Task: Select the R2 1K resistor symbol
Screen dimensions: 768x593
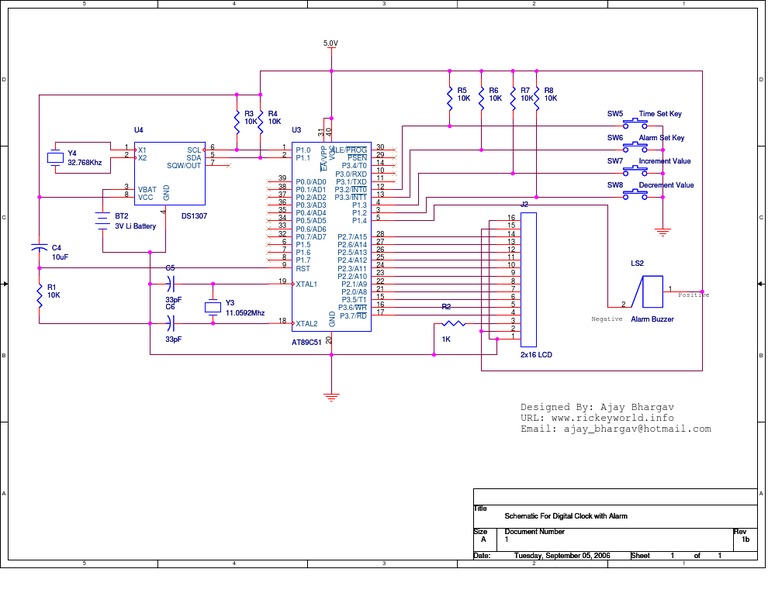Action: coord(454,323)
